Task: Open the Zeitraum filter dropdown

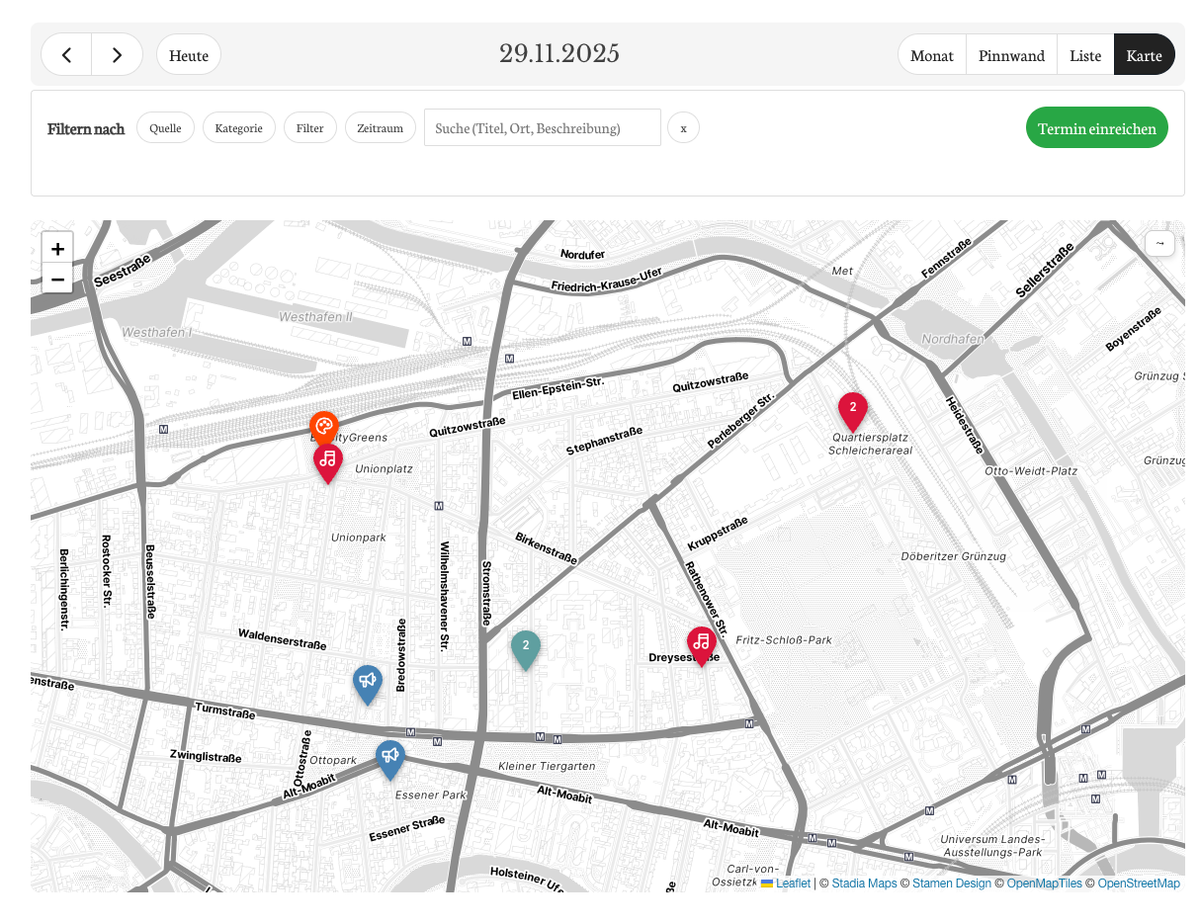Action: point(380,128)
